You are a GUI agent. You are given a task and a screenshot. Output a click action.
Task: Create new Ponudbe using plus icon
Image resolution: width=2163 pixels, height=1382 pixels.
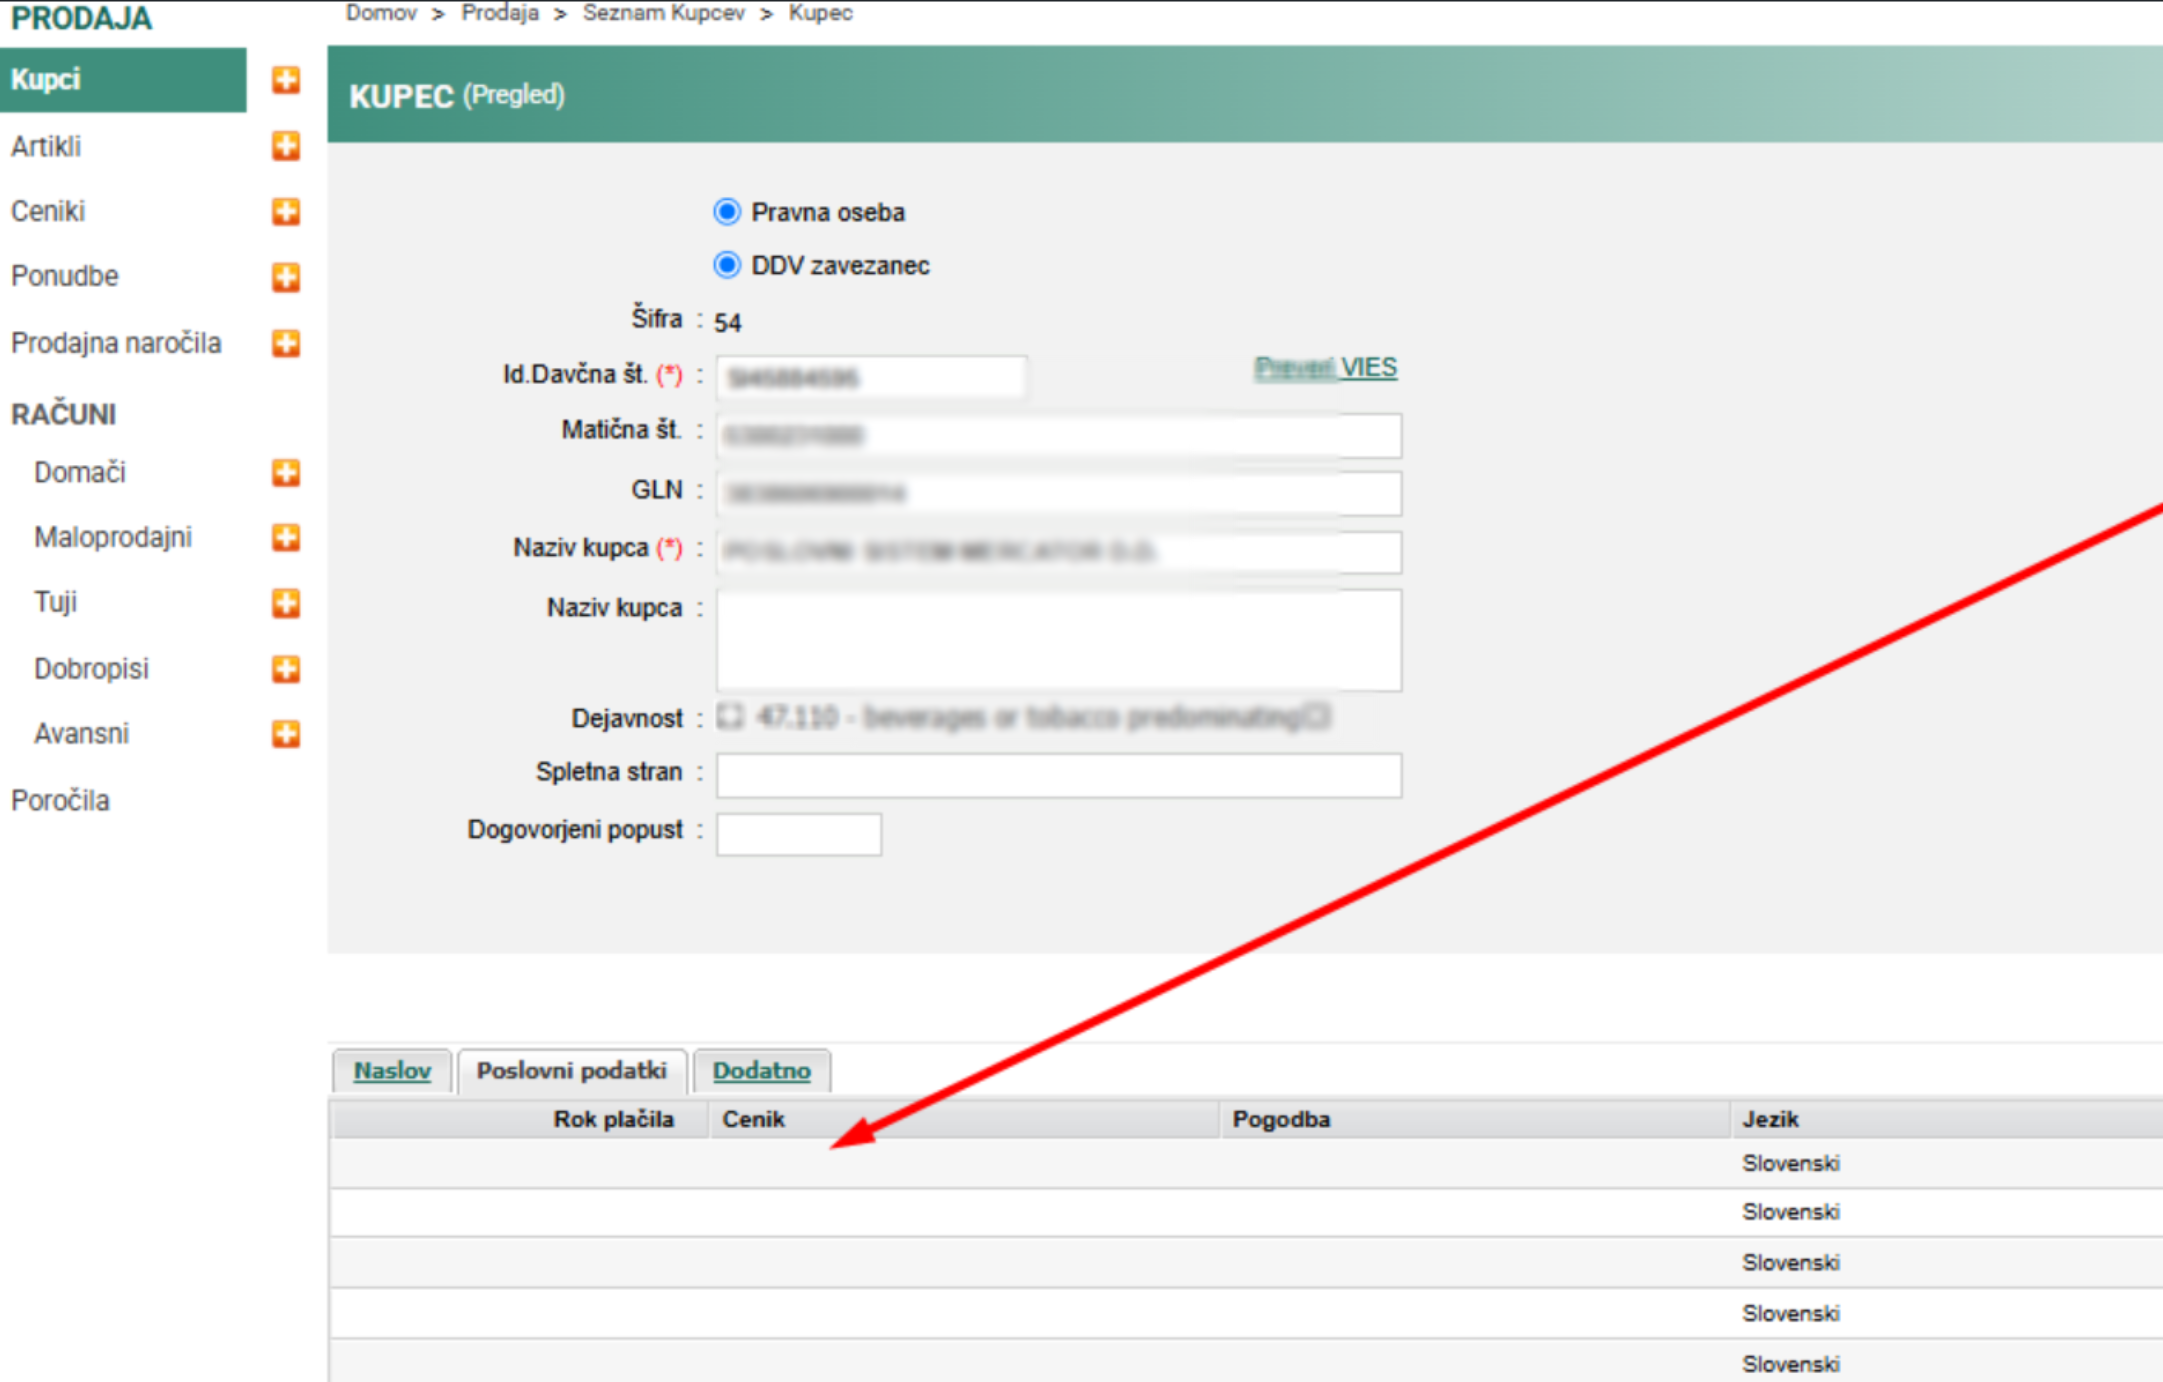(286, 277)
